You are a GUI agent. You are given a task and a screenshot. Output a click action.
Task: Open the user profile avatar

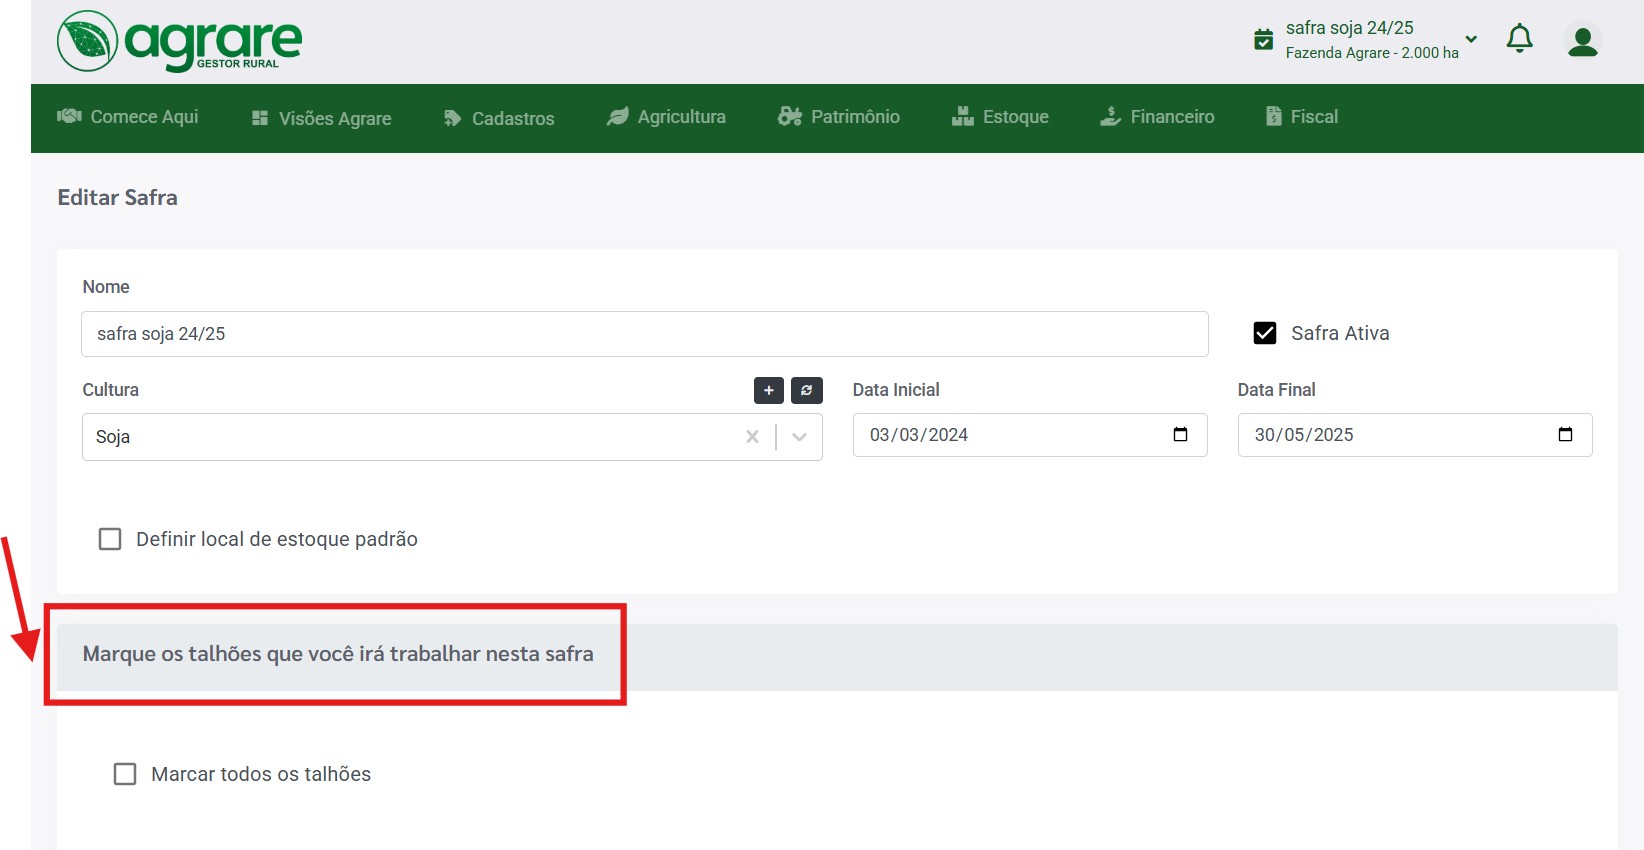click(x=1582, y=41)
